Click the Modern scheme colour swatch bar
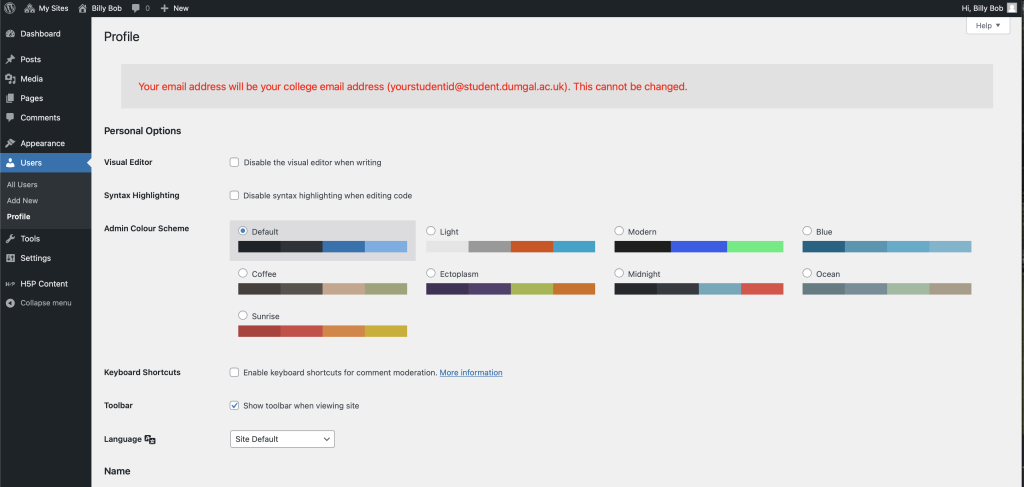The height and width of the screenshot is (487, 1024). [x=699, y=247]
